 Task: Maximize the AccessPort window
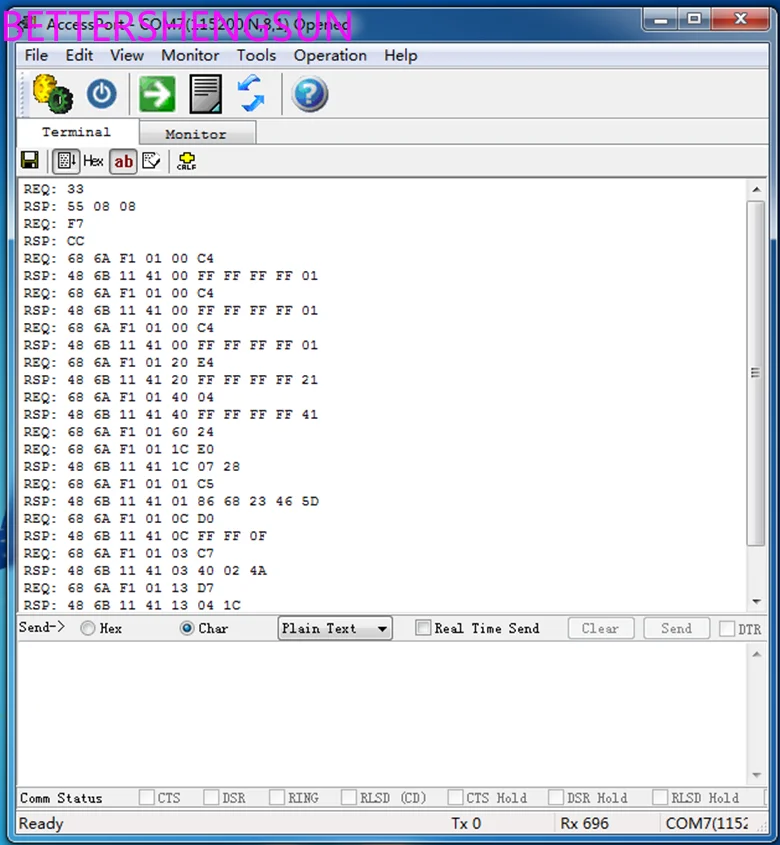(x=695, y=20)
